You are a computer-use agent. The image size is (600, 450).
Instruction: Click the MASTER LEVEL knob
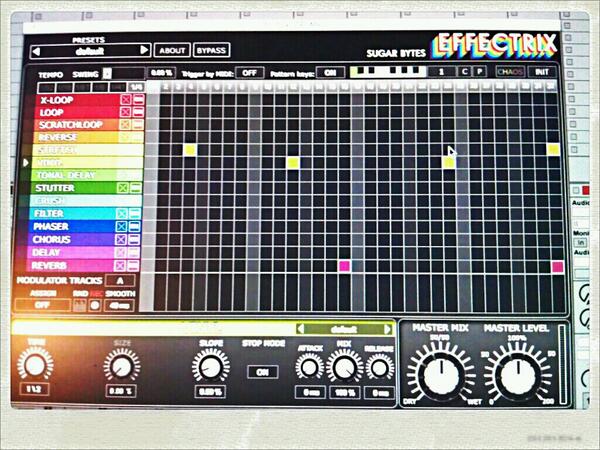[518, 375]
